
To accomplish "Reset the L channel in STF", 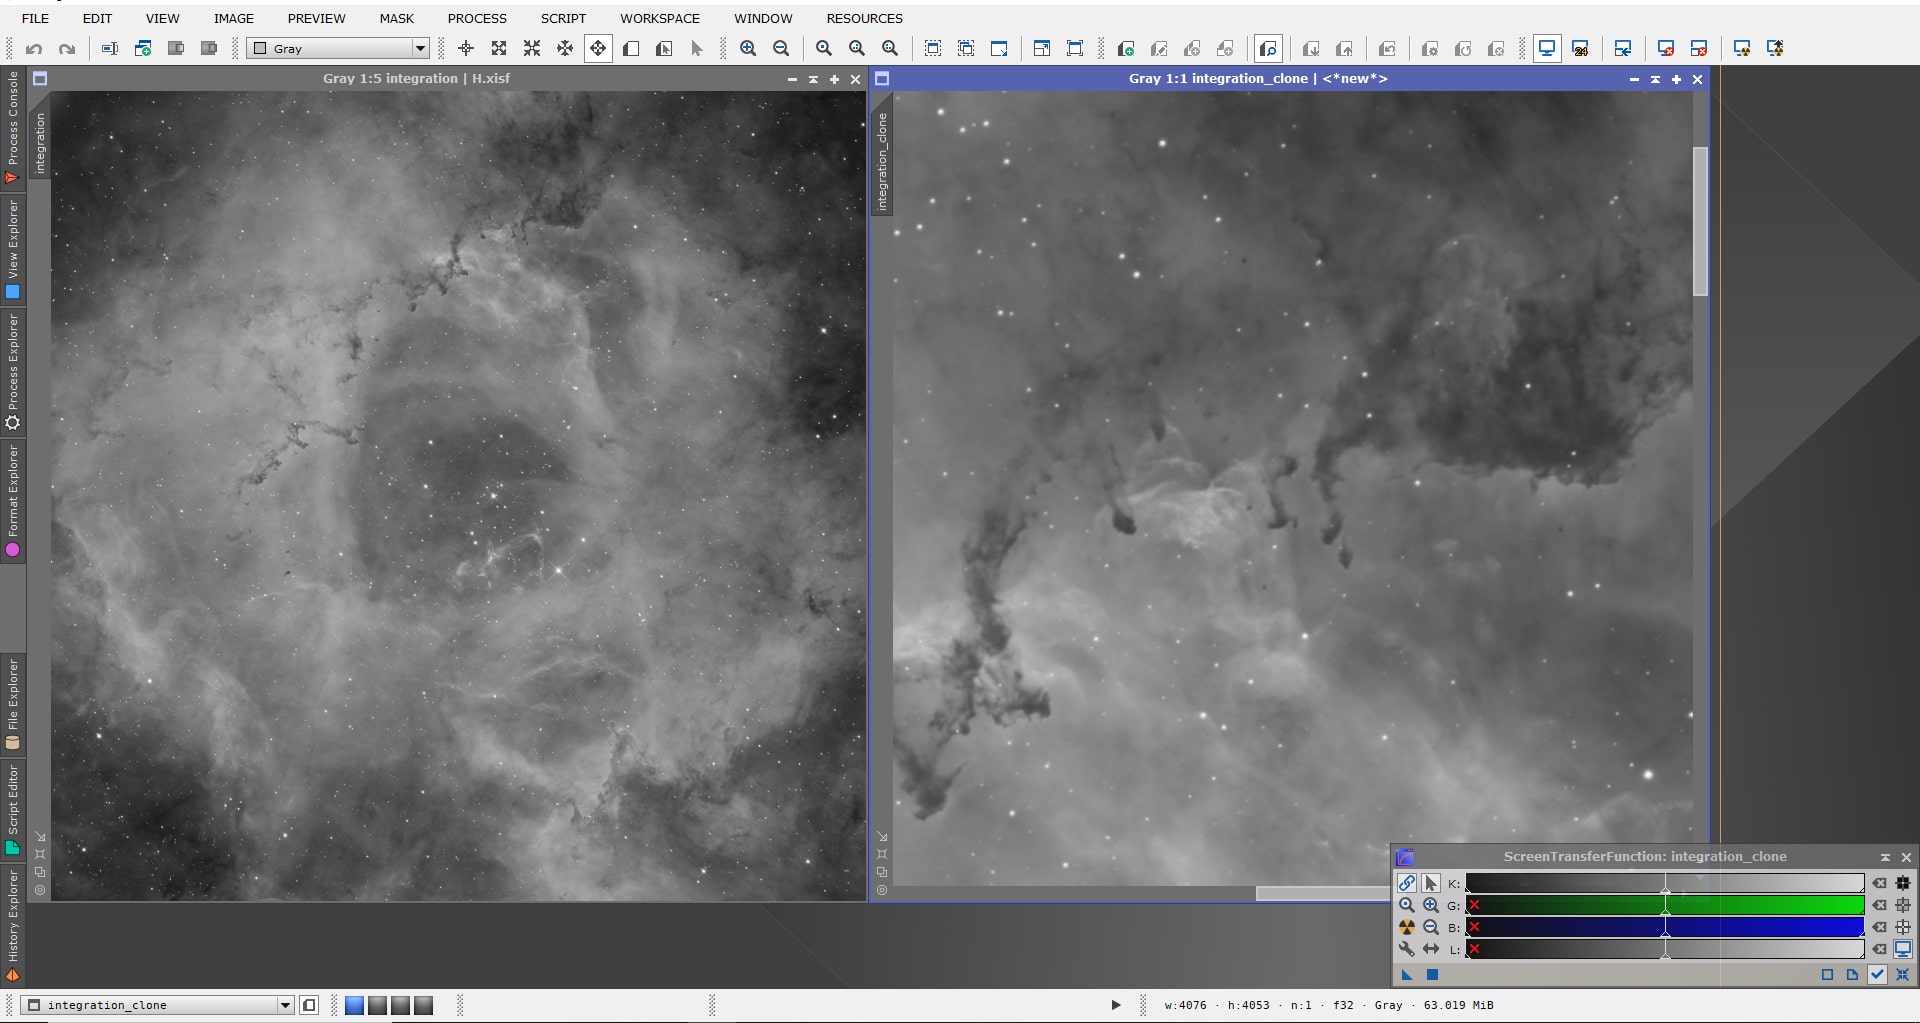I will pos(1880,949).
